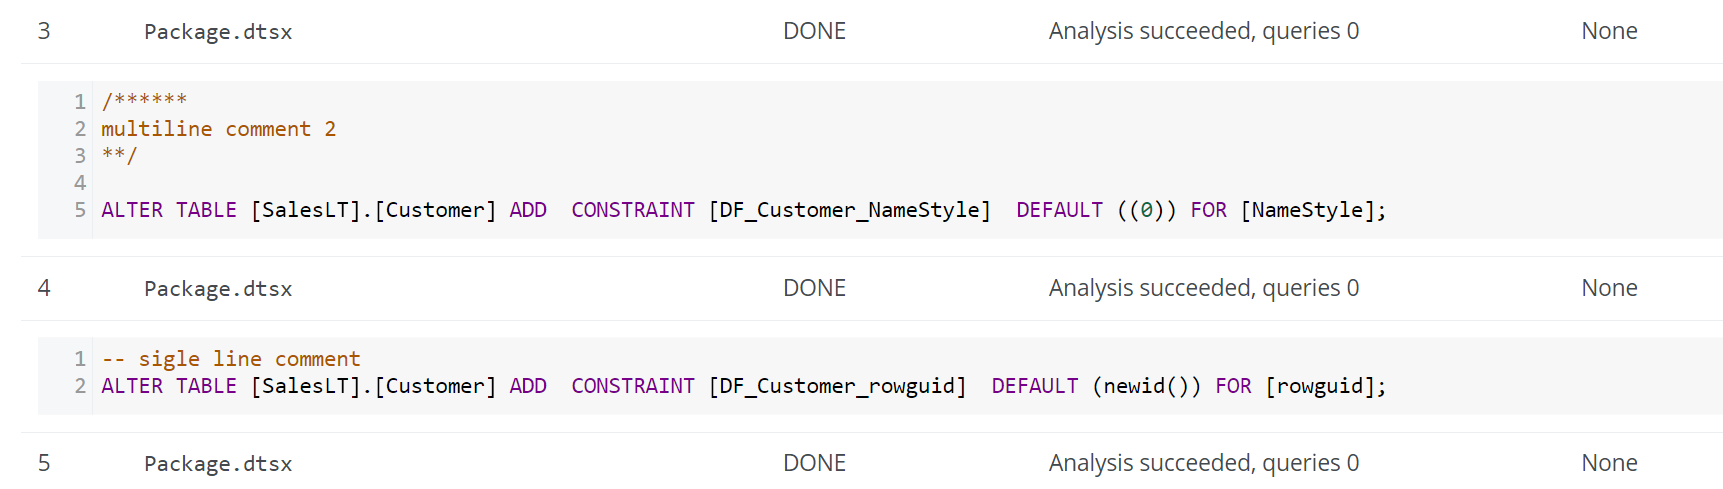Click row 5 'Analysis succeeded, queries 0' text
The height and width of the screenshot is (489, 1723).
[x=1203, y=463]
